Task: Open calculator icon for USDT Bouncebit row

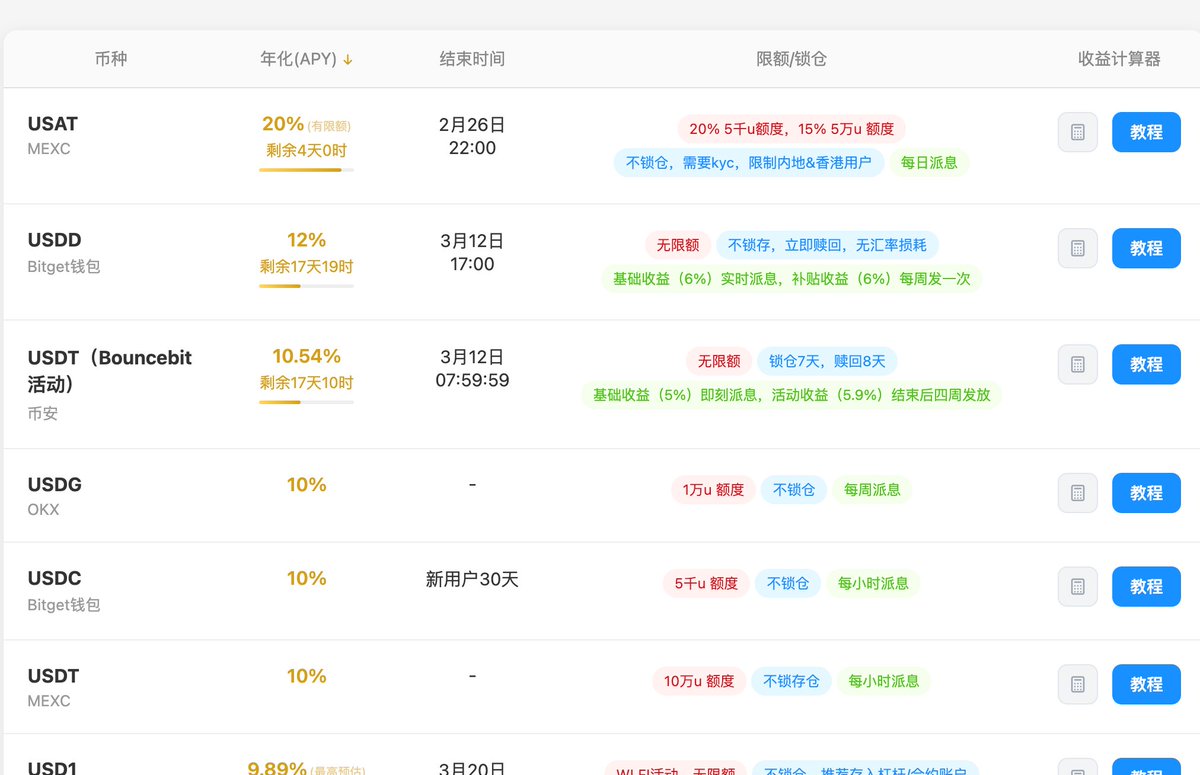Action: [x=1078, y=364]
